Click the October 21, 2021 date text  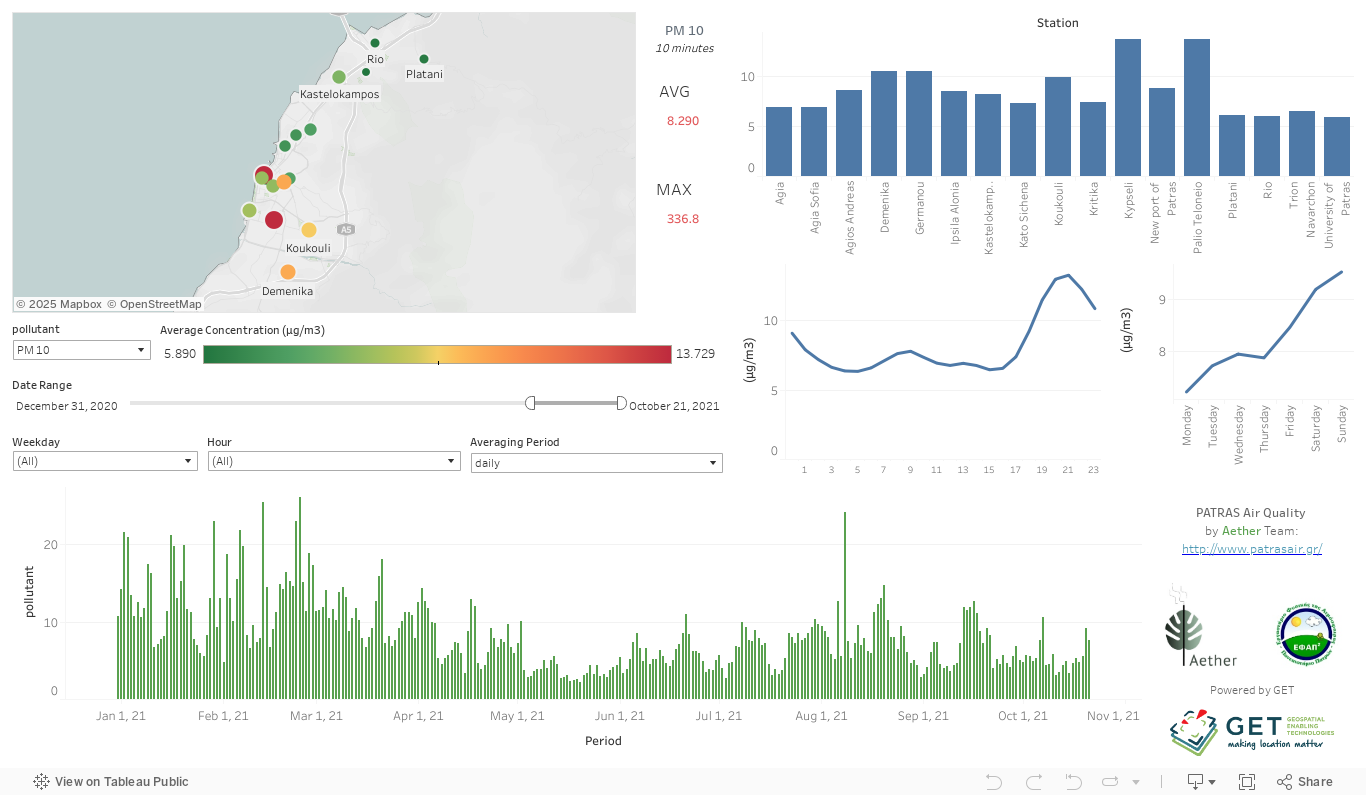pos(674,406)
